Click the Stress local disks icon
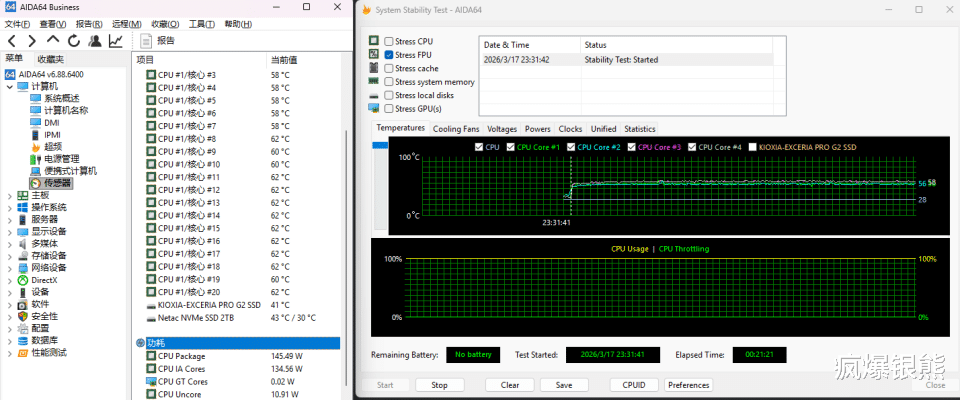This screenshot has width=960, height=400. [373, 96]
